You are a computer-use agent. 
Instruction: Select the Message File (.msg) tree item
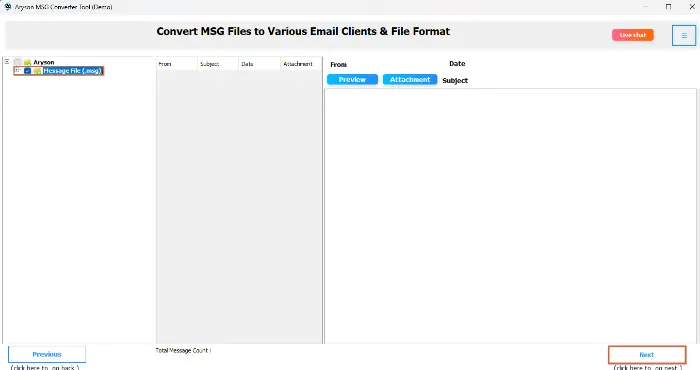[x=72, y=71]
